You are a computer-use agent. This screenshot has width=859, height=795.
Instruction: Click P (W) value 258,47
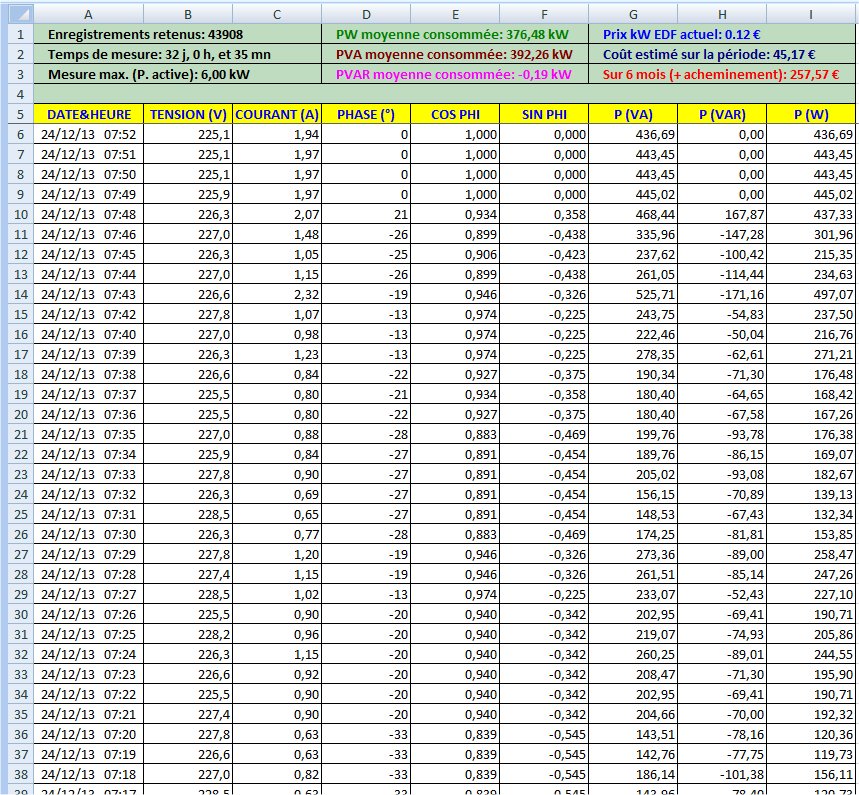tap(811, 554)
